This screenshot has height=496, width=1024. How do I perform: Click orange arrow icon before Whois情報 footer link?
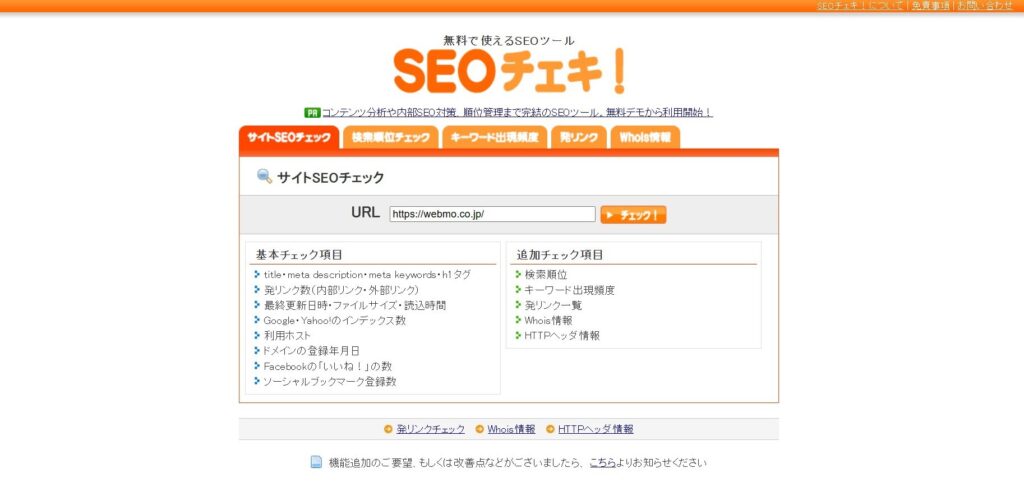point(480,429)
